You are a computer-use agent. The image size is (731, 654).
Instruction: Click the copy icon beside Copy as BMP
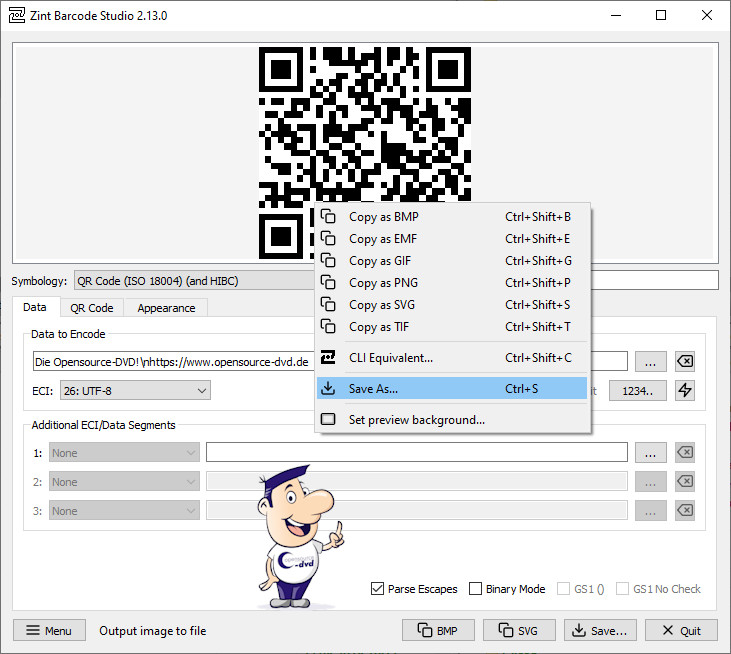click(x=328, y=216)
